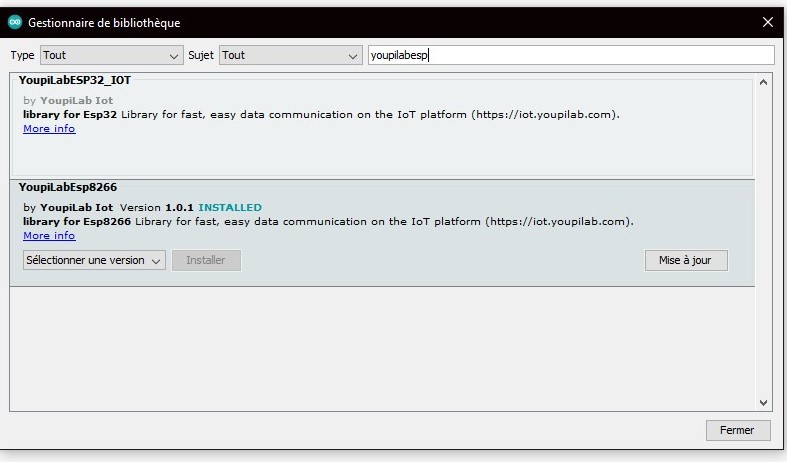Click the scrollbar up arrow

763,82
